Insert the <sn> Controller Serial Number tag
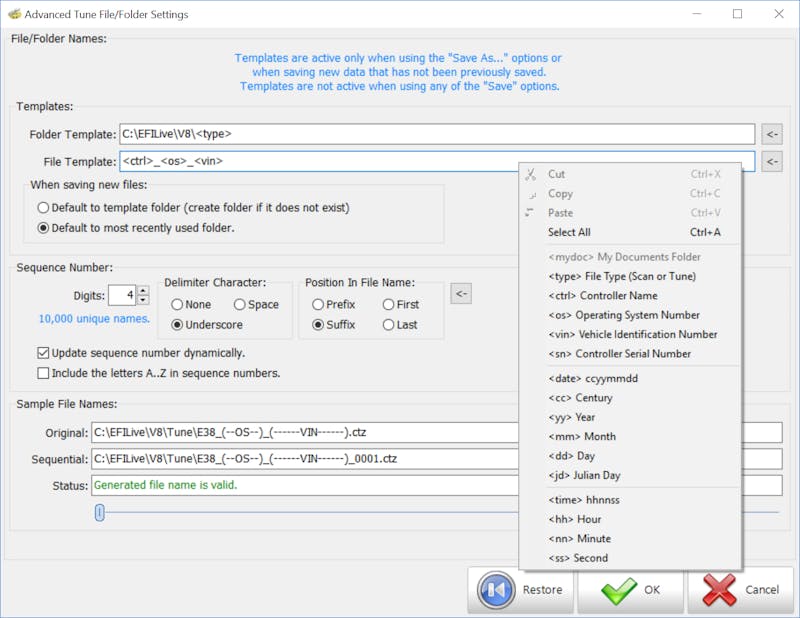Screen dimensions: 800x618 pyautogui.click(x=619, y=354)
